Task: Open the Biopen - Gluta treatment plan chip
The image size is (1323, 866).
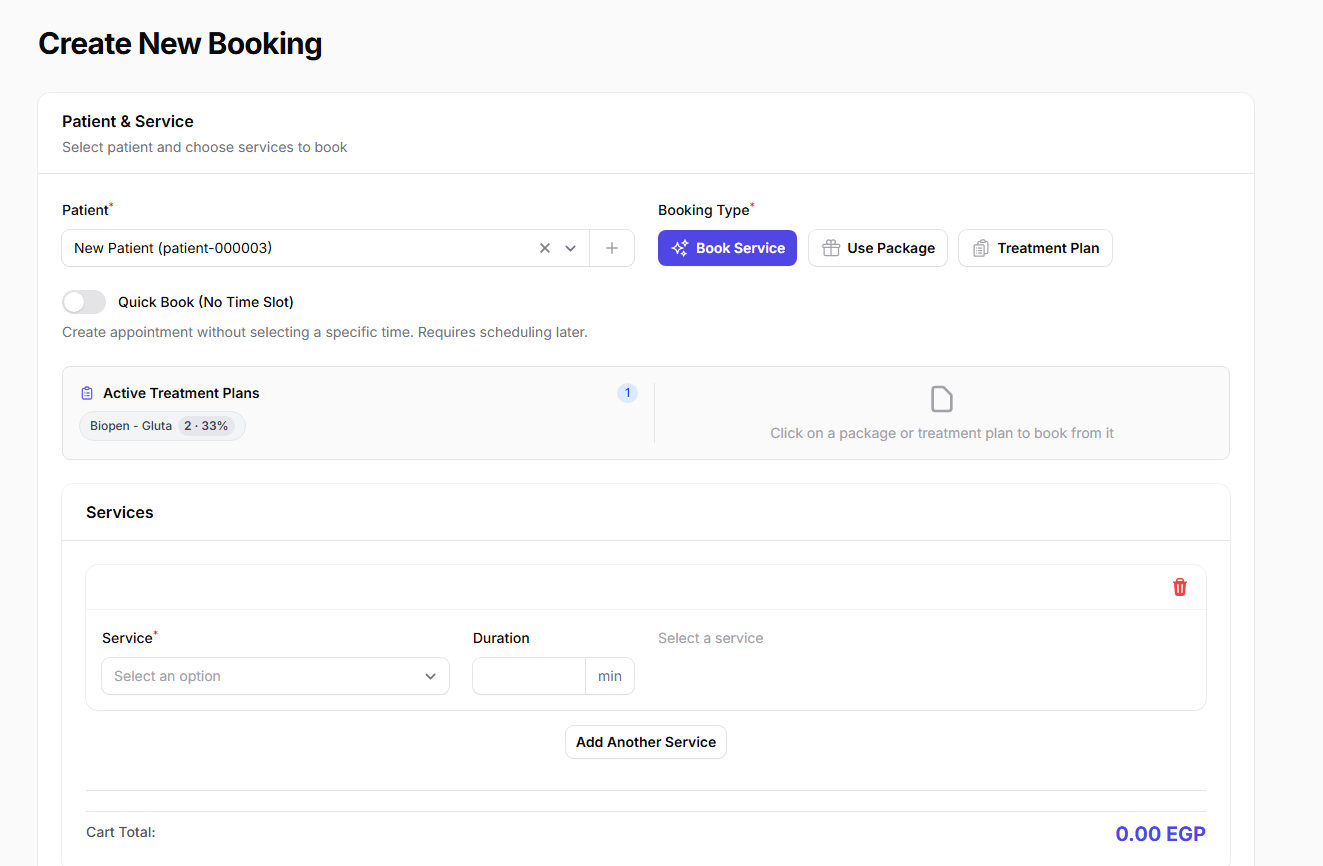Action: [x=162, y=426]
